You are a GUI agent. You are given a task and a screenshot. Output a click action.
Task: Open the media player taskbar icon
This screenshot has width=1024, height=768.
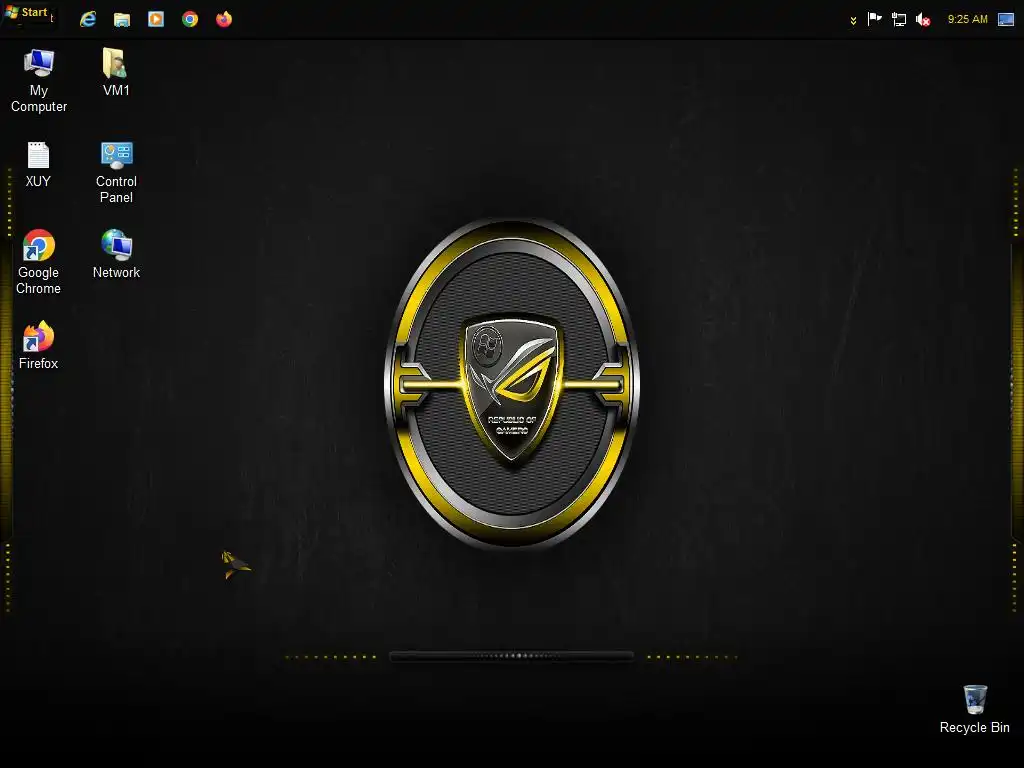156,19
